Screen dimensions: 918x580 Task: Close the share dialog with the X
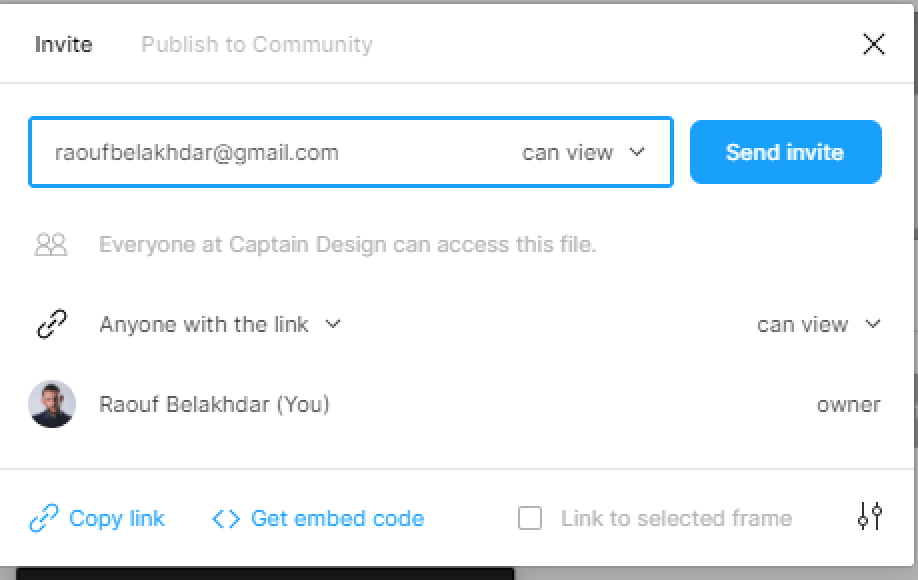874,44
